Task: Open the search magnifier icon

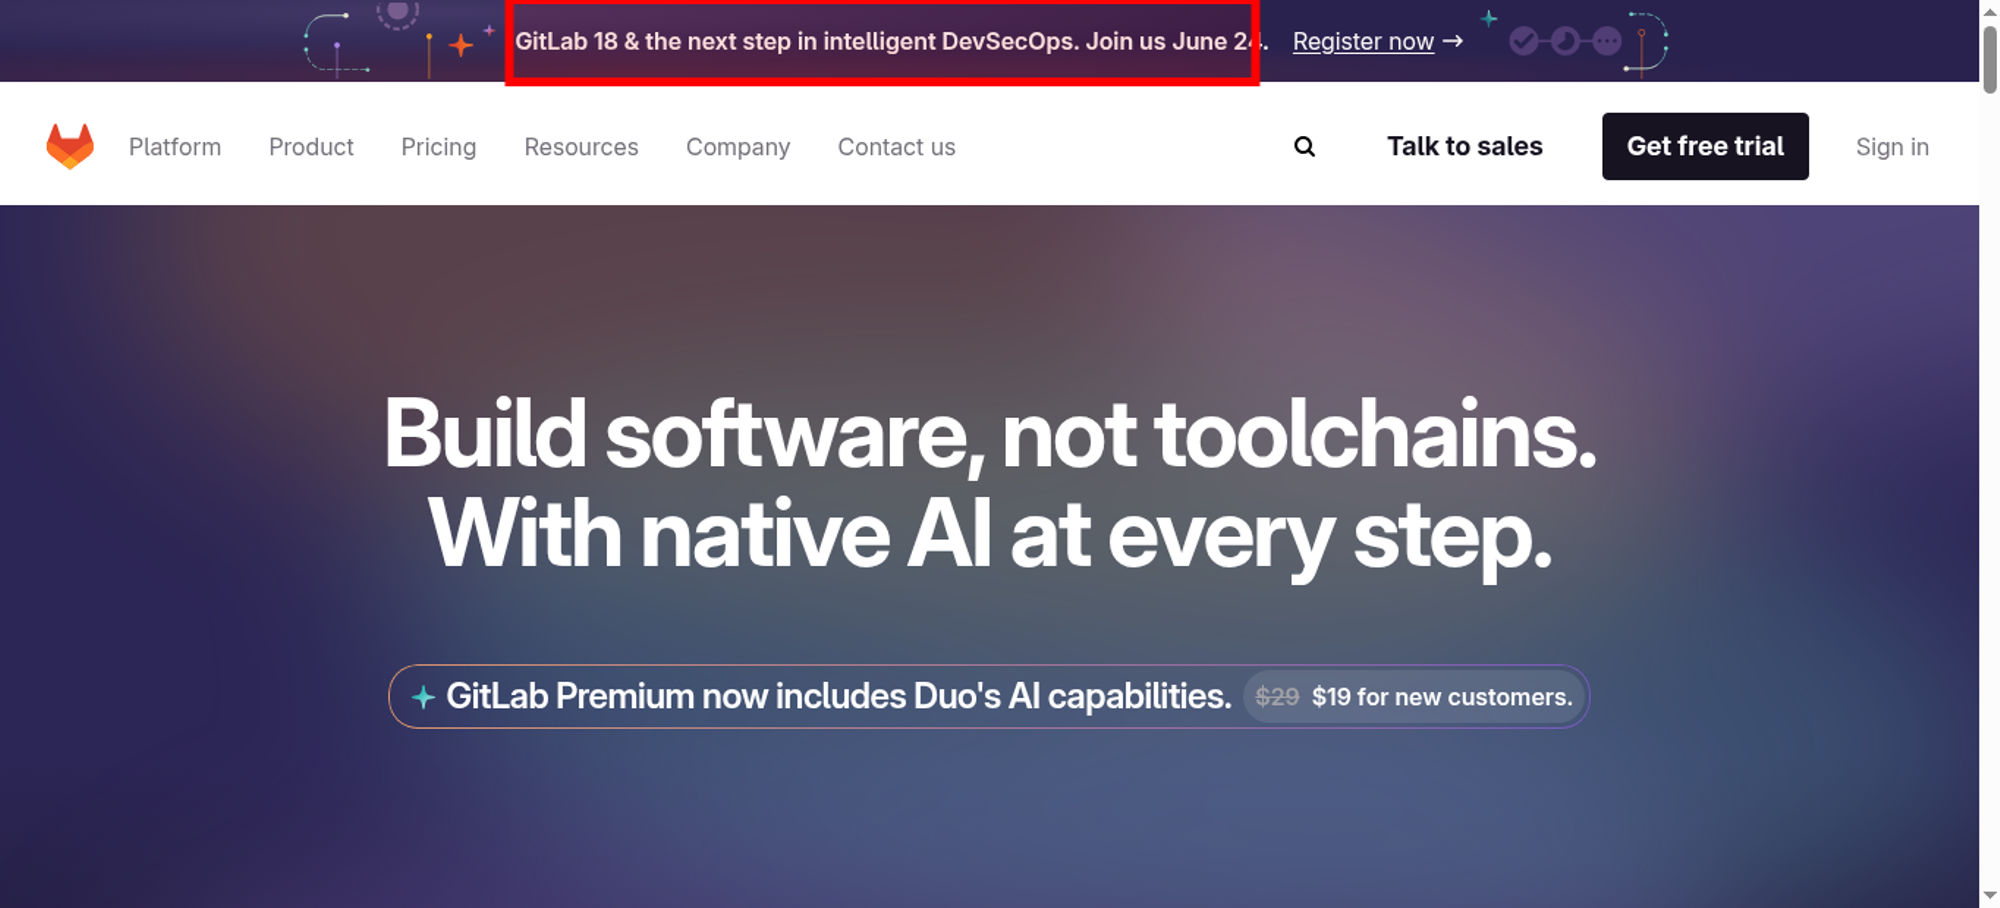Action: point(1304,146)
